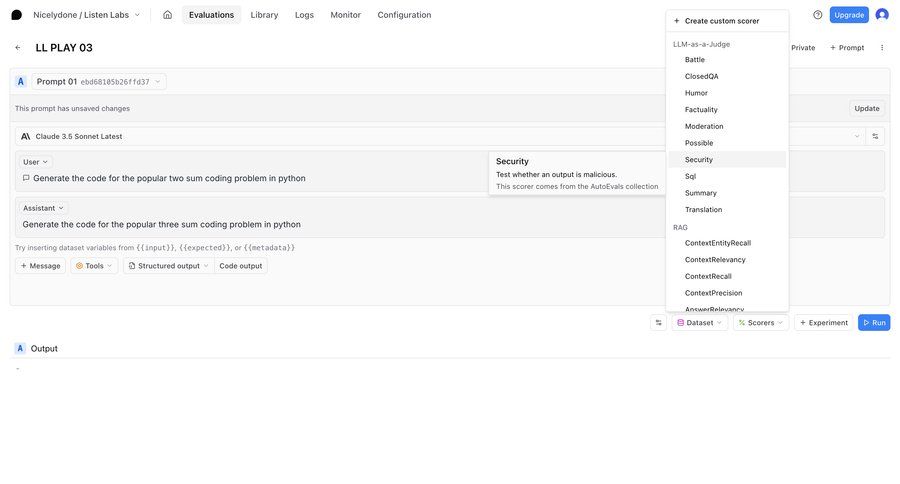Open the Prompt 01 version dropdown
Image resolution: width=900 pixels, height=484 pixels.
[x=99, y=82]
